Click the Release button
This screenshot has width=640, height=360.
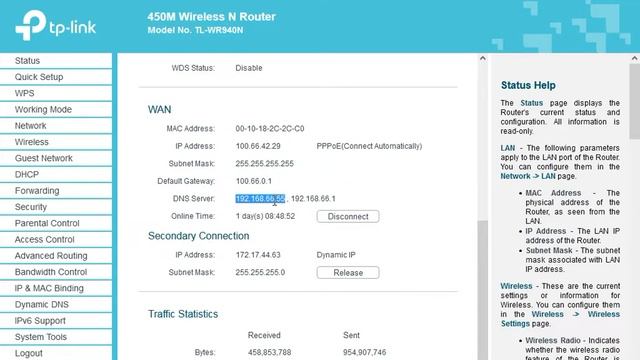click(348, 273)
